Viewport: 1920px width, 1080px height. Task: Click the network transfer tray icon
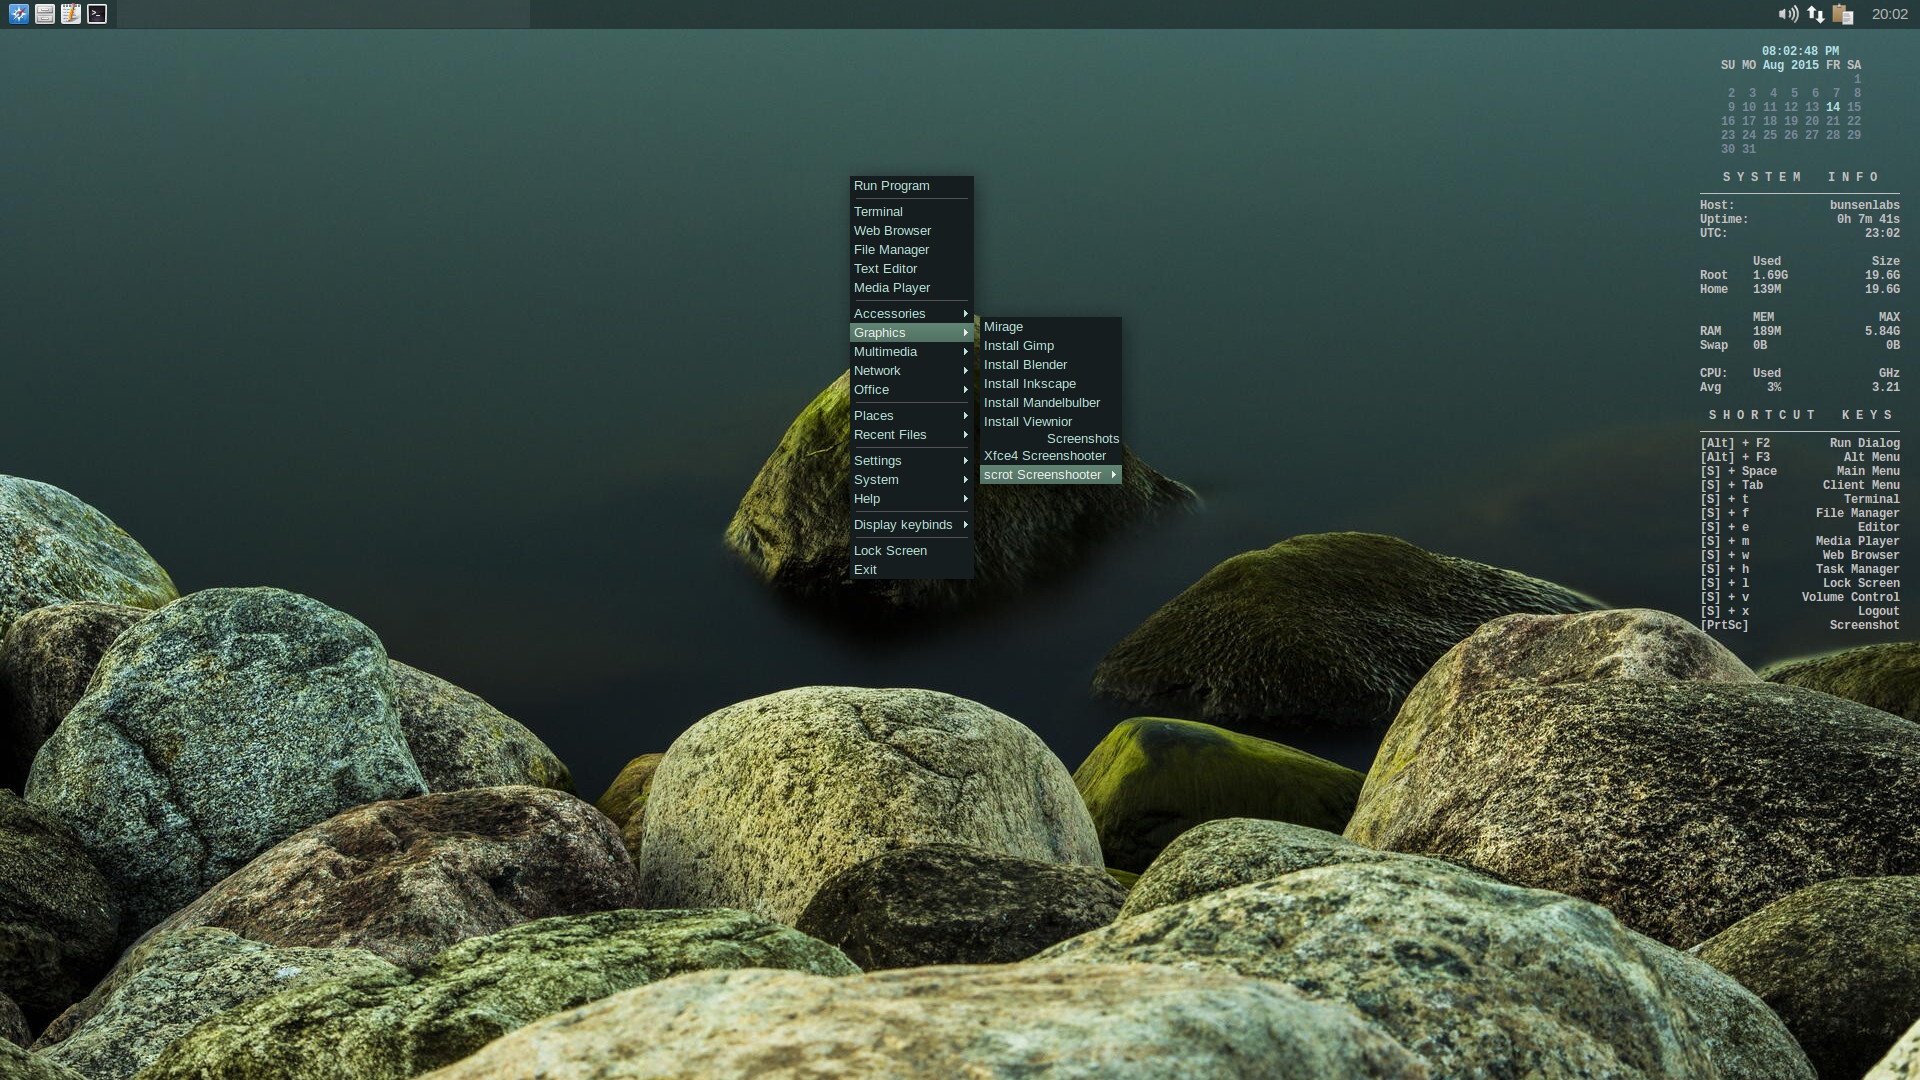click(x=1815, y=14)
